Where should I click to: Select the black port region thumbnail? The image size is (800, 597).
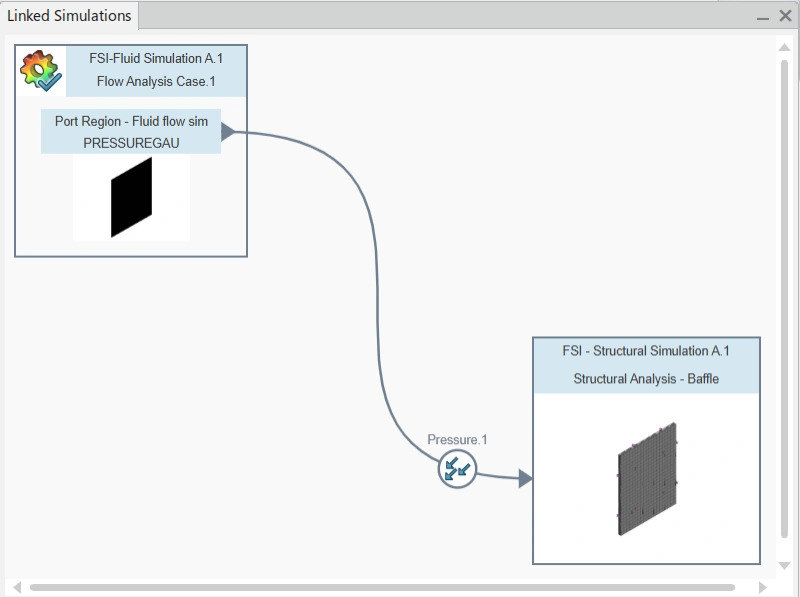pyautogui.click(x=131, y=197)
